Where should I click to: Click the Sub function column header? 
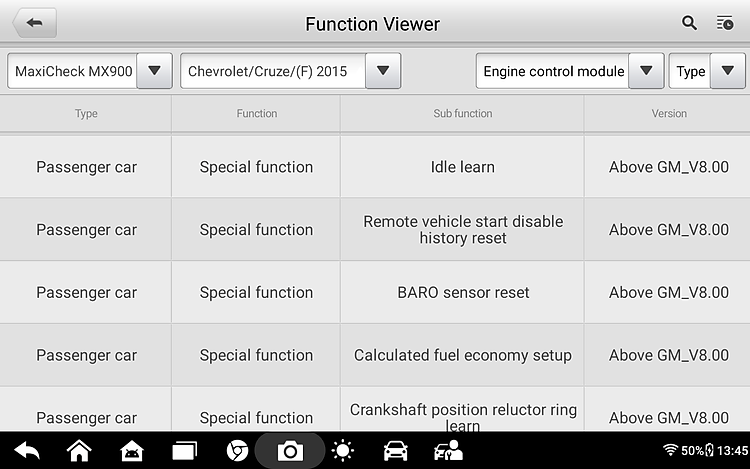[463, 113]
